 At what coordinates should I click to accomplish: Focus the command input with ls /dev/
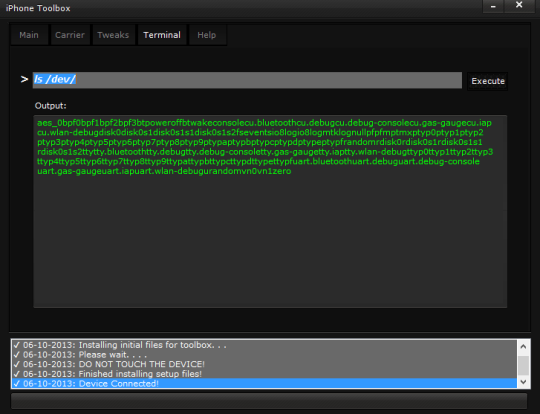pos(247,80)
